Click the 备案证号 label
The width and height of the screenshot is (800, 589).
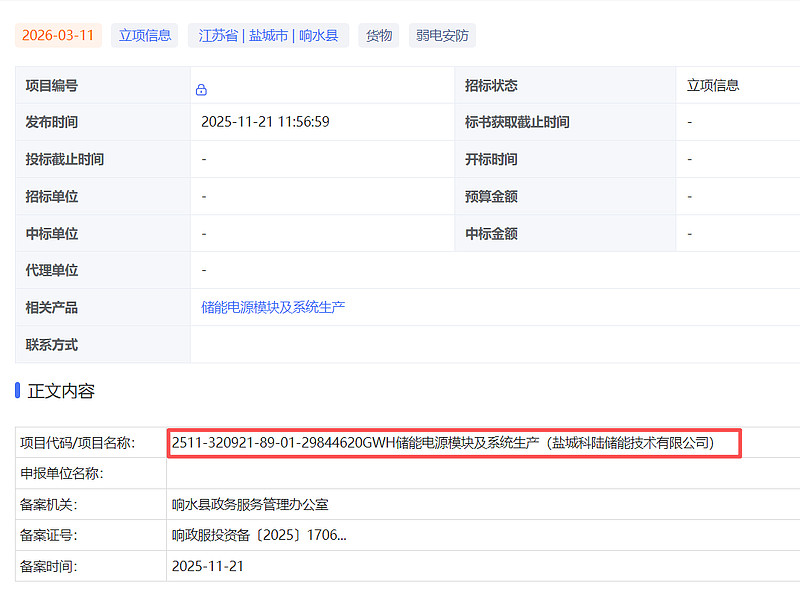pos(48,535)
